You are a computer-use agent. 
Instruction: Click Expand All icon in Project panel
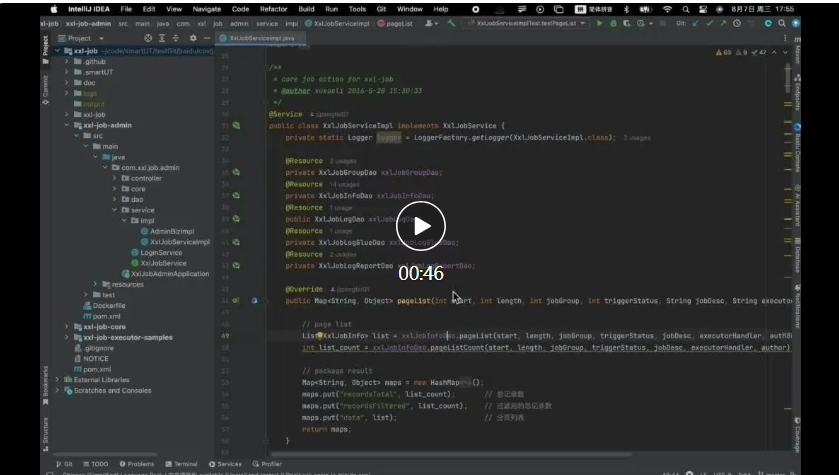point(162,38)
